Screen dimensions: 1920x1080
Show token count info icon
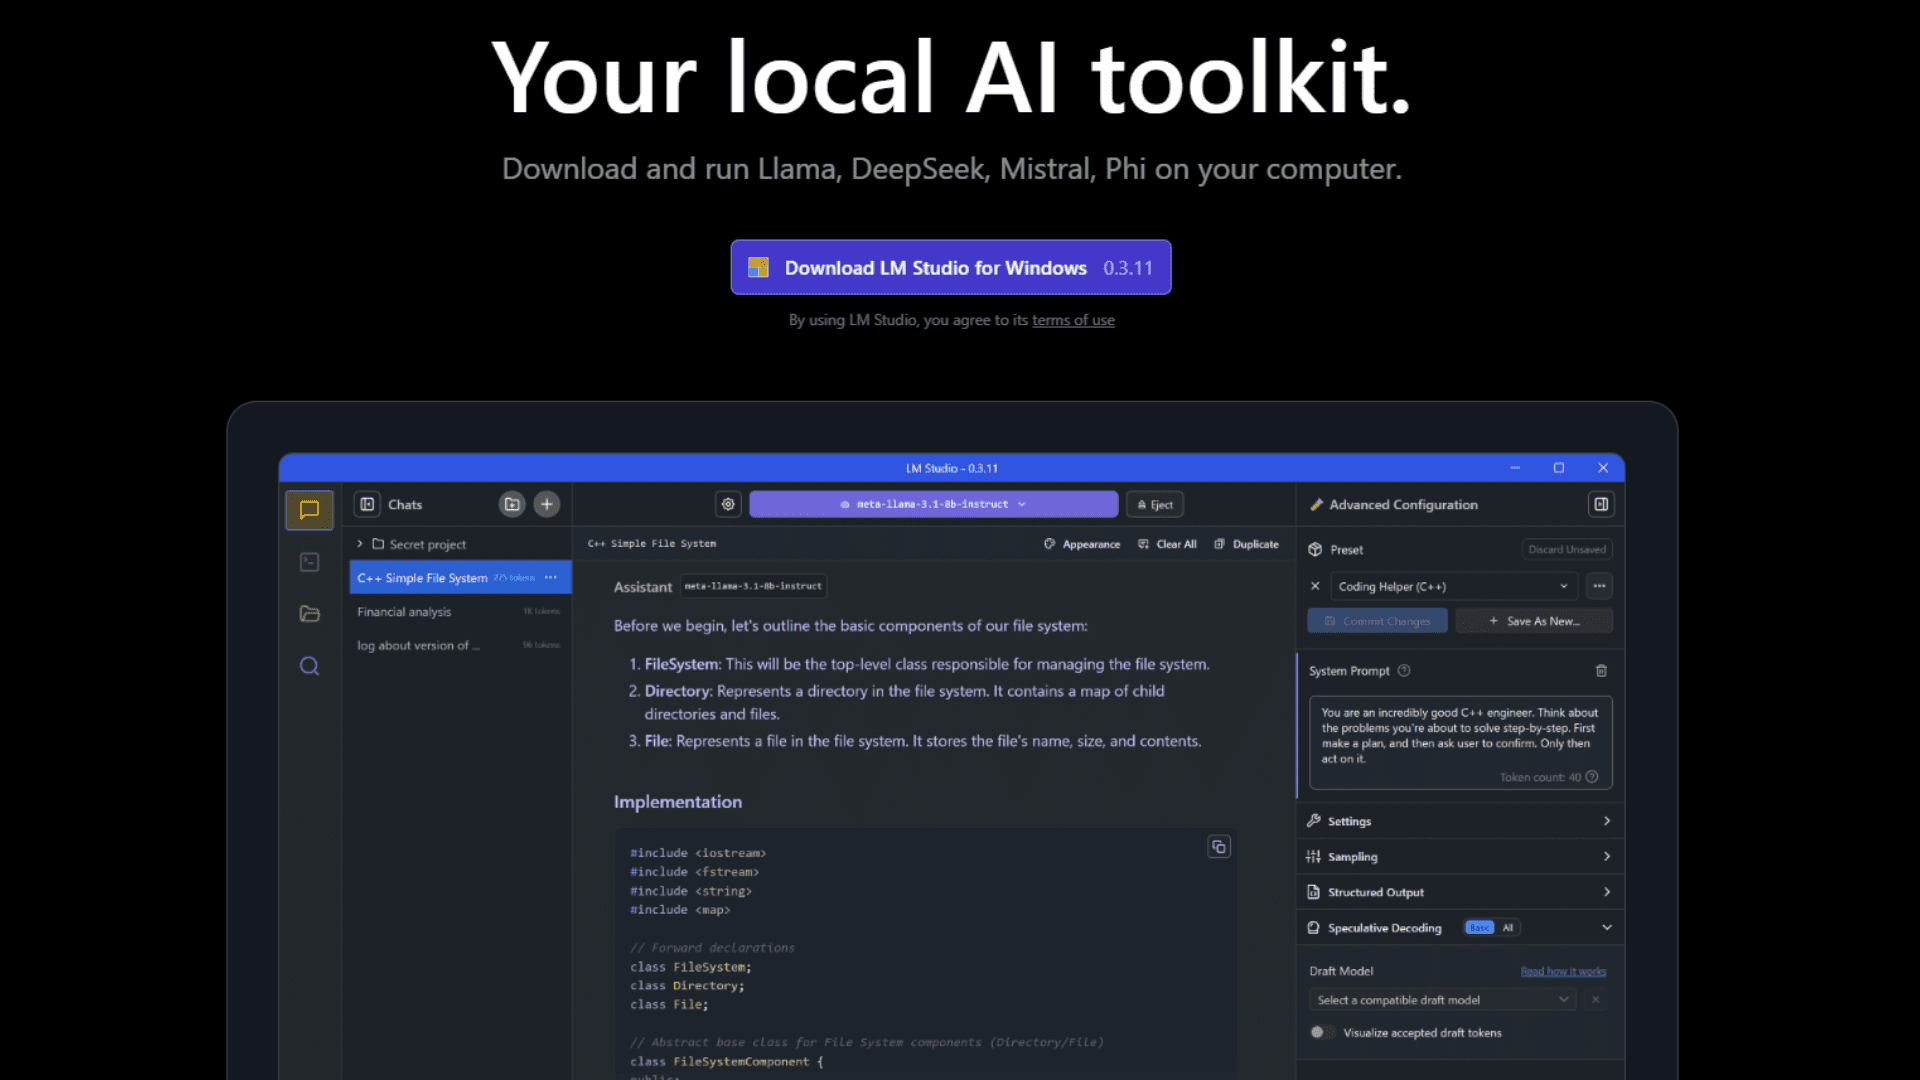[x=1592, y=777]
